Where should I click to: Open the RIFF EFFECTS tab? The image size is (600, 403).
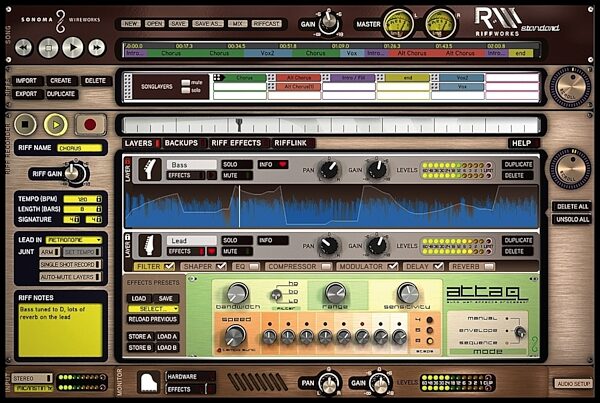click(239, 143)
